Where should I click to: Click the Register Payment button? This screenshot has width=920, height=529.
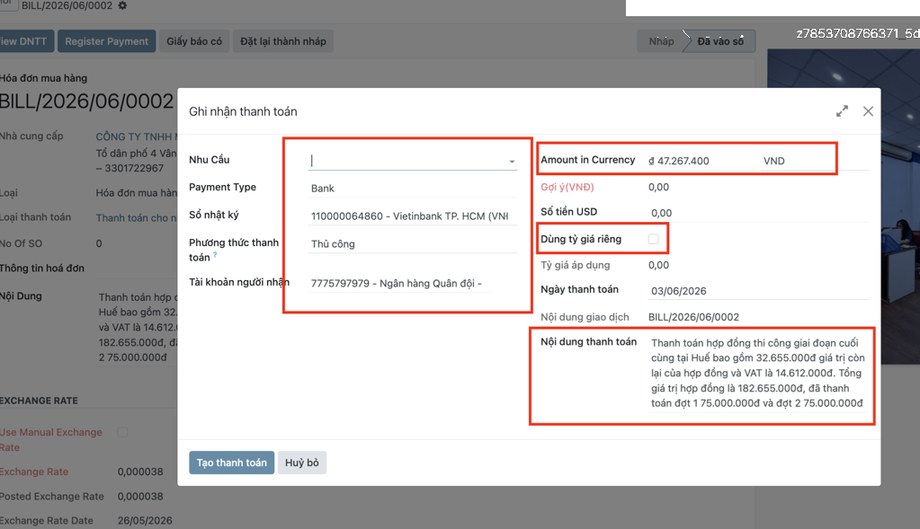point(106,41)
